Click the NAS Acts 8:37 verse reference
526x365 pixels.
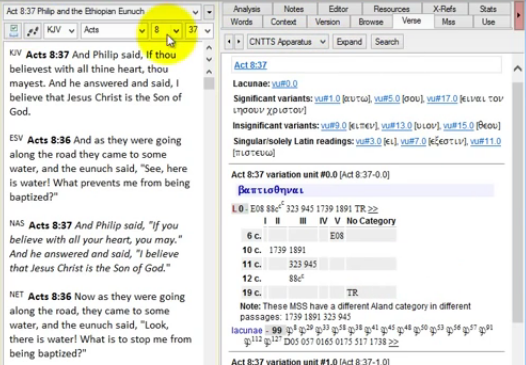[x=50, y=225]
